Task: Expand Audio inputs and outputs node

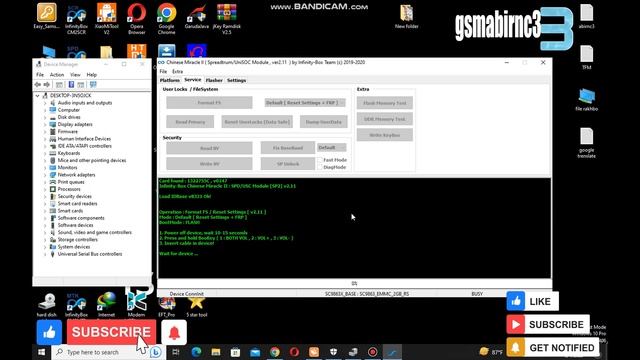Action: 45,103
